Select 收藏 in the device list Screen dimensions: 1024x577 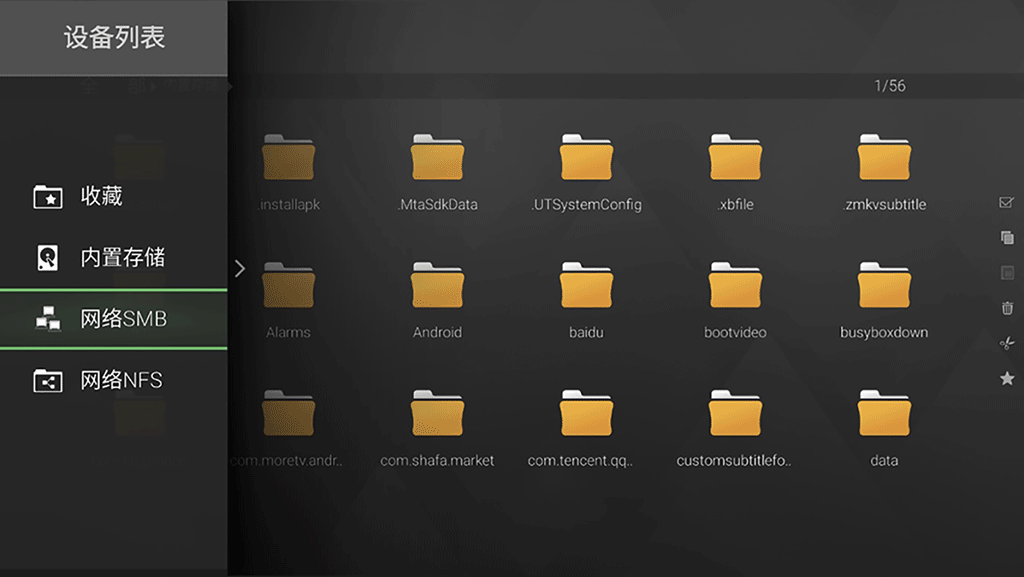point(114,196)
